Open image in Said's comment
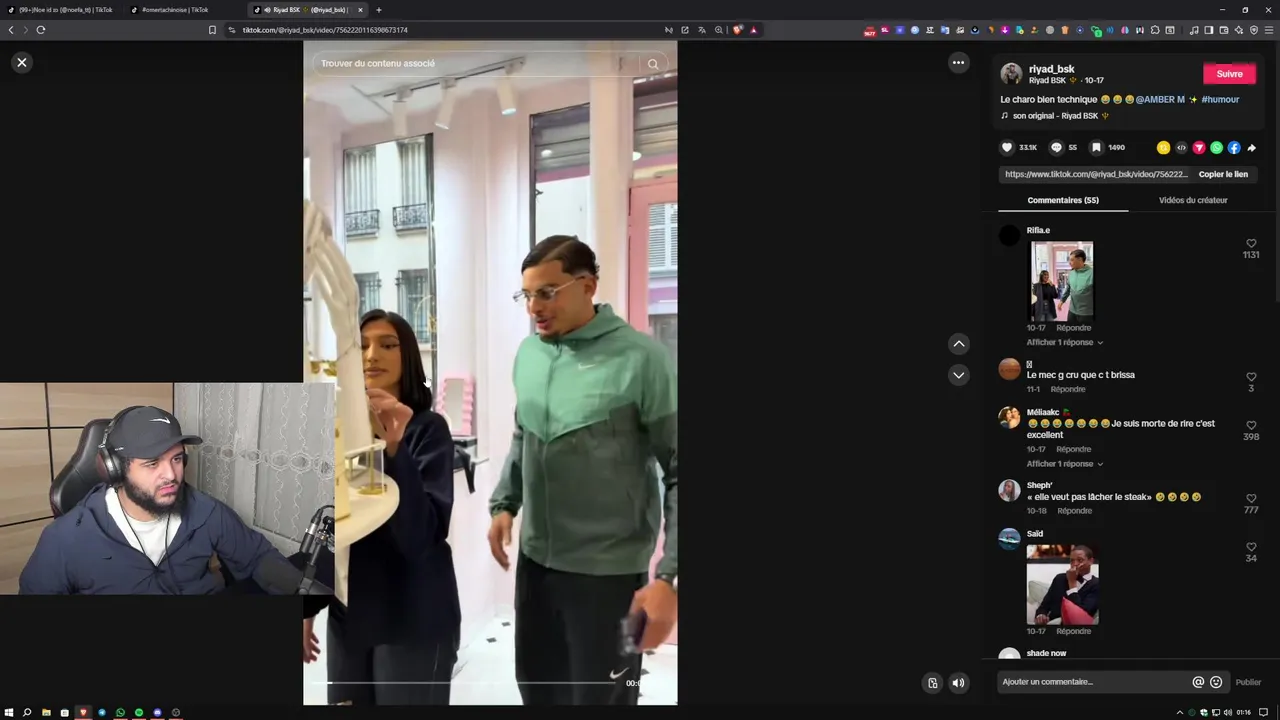 1062,585
